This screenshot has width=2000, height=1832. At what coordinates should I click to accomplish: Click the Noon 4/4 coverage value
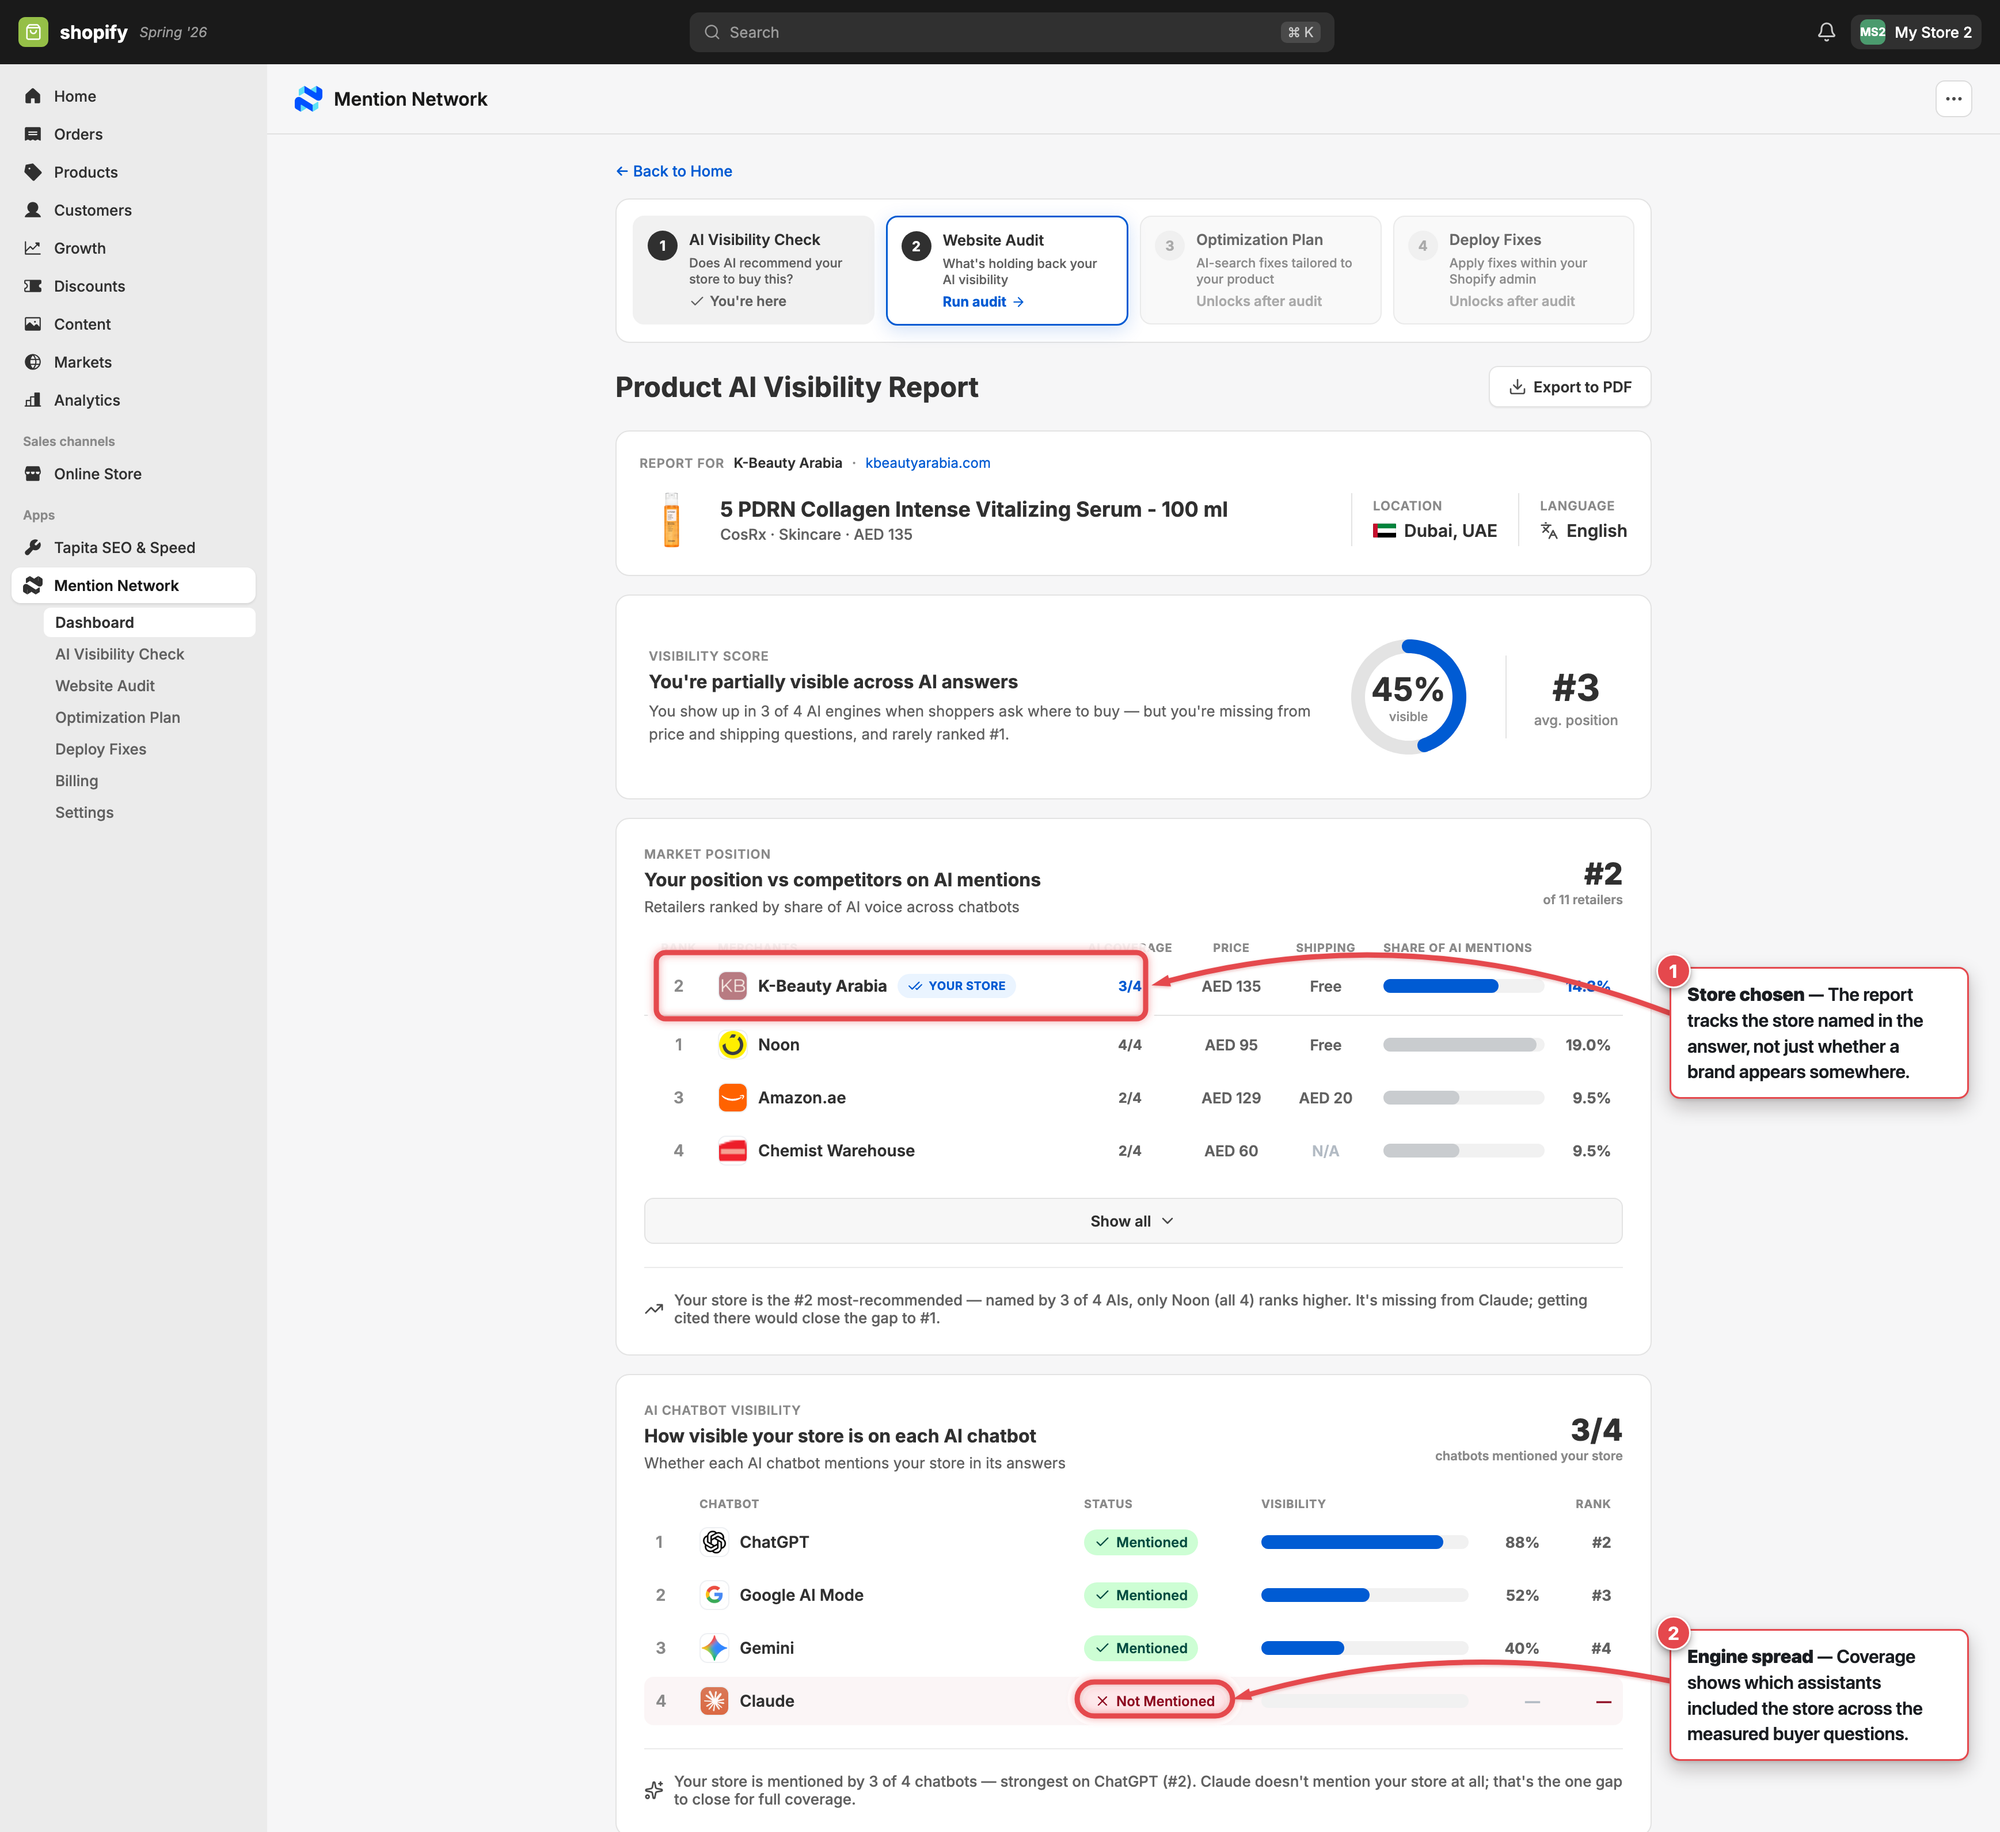tap(1130, 1045)
